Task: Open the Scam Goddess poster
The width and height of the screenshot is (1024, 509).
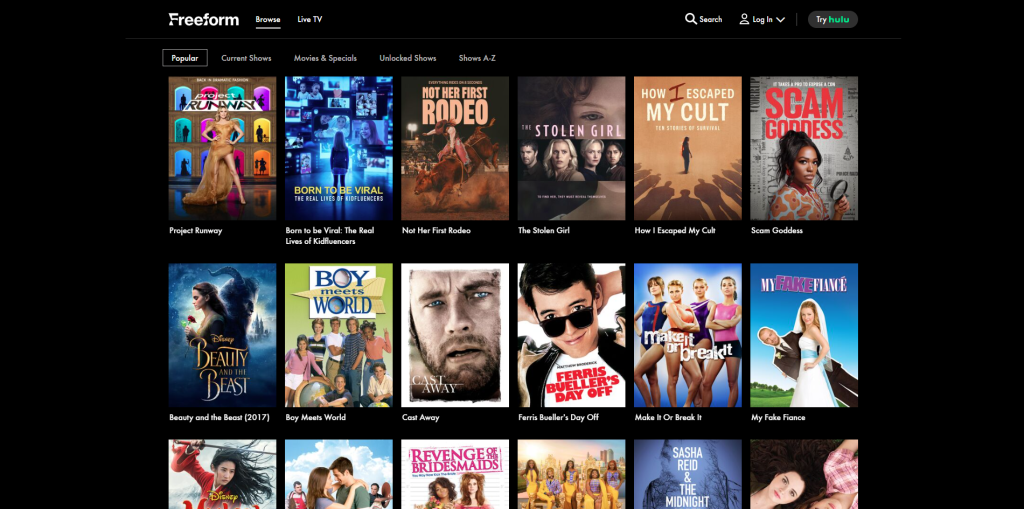Action: coord(804,148)
